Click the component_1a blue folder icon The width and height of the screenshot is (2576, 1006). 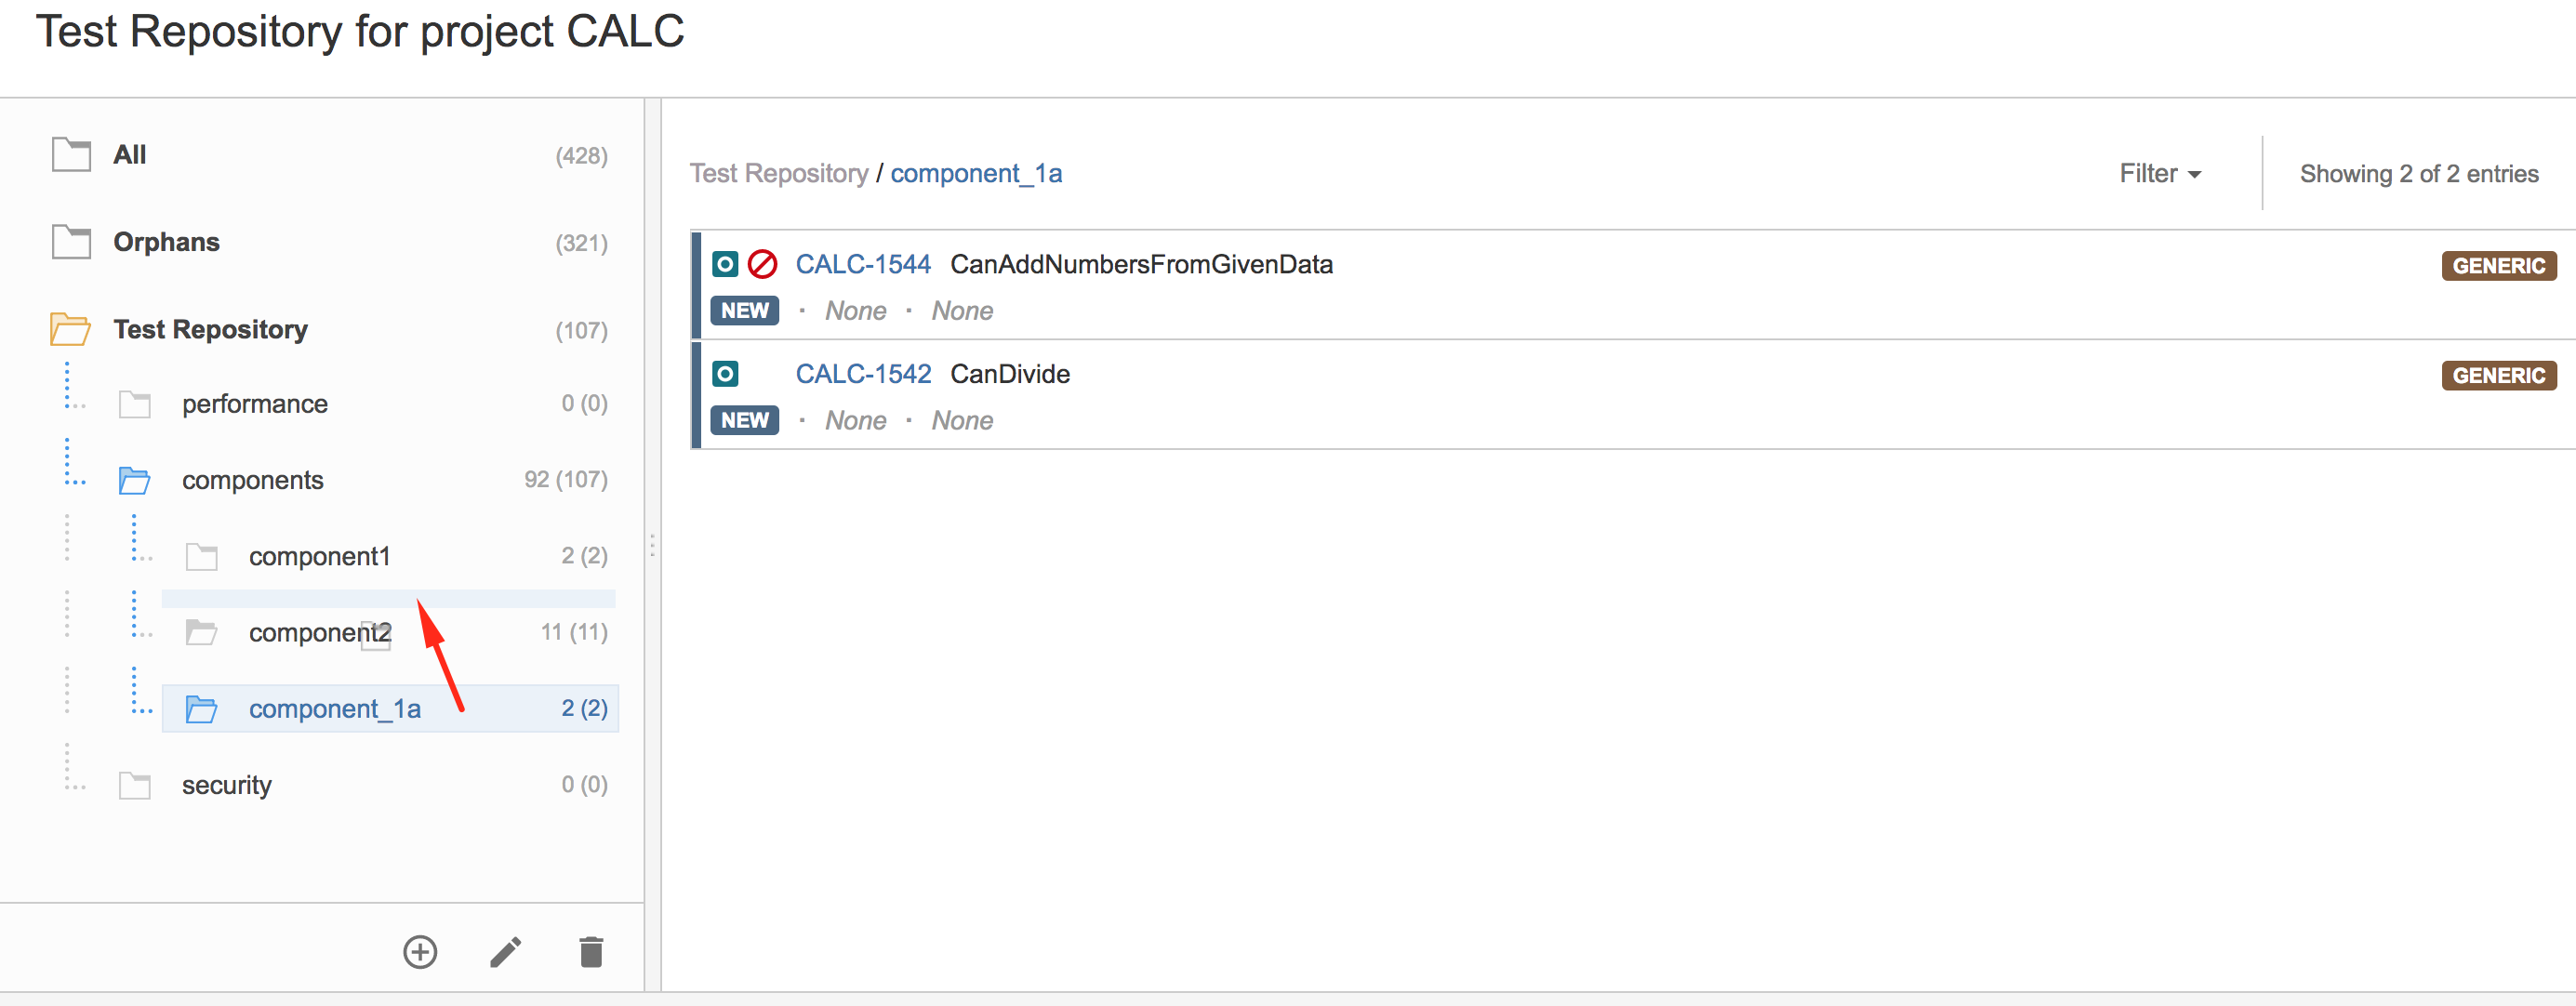201,709
